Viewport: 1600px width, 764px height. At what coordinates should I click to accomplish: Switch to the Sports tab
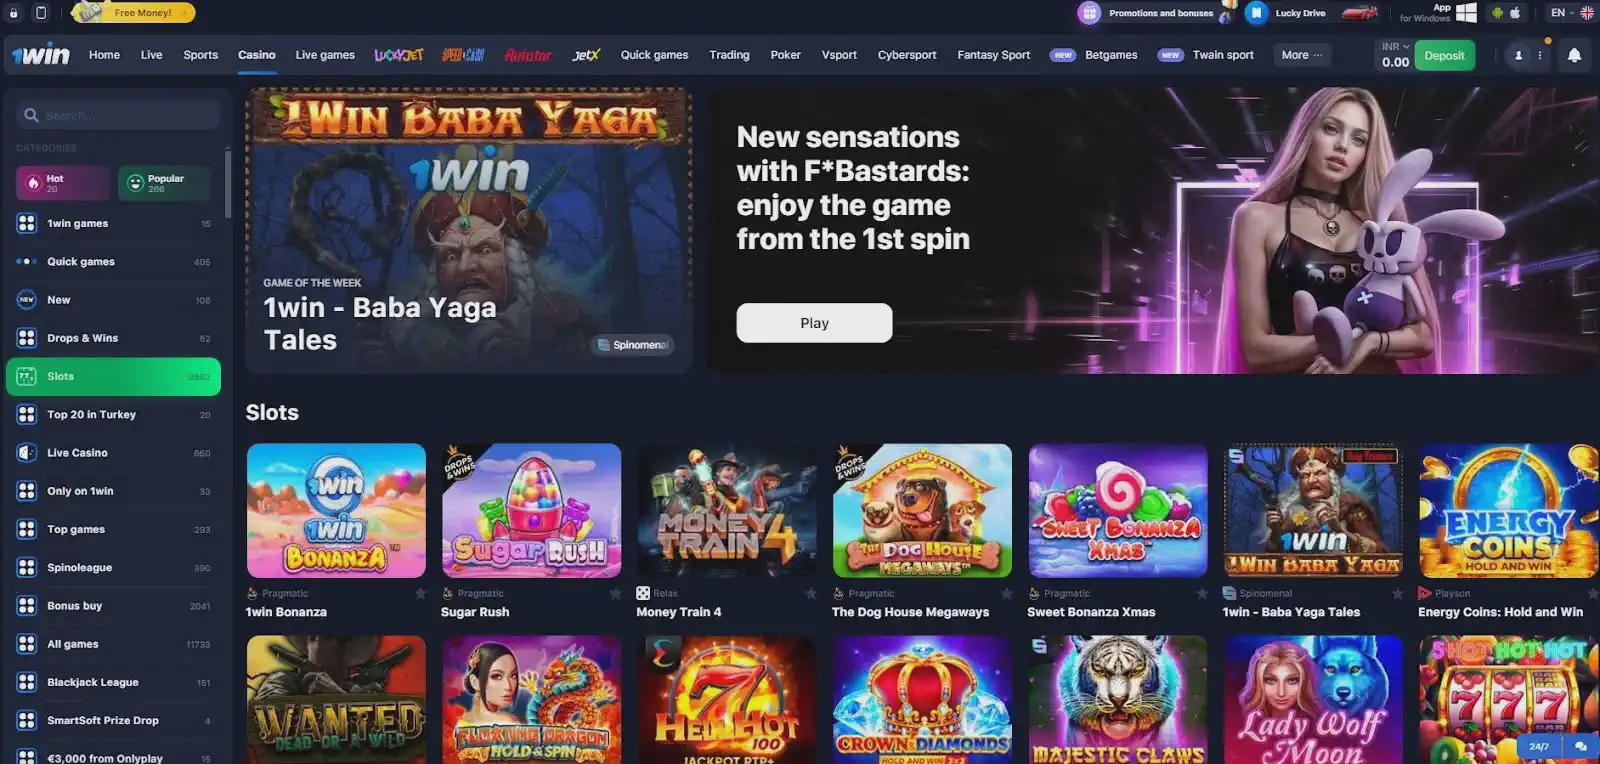click(x=200, y=55)
